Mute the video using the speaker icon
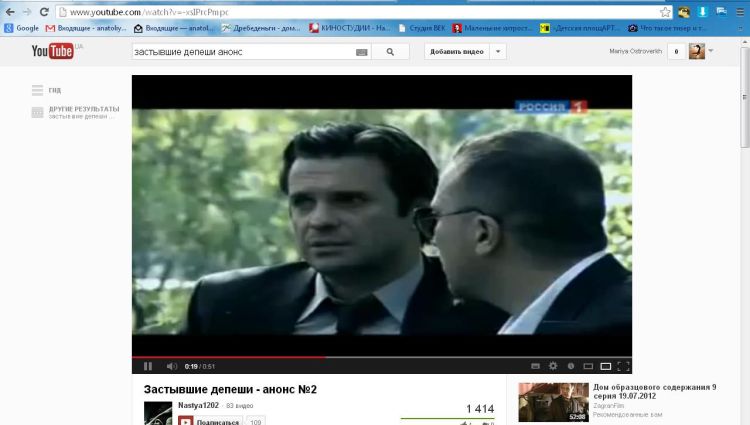Image resolution: width=750 pixels, height=425 pixels. (x=172, y=366)
